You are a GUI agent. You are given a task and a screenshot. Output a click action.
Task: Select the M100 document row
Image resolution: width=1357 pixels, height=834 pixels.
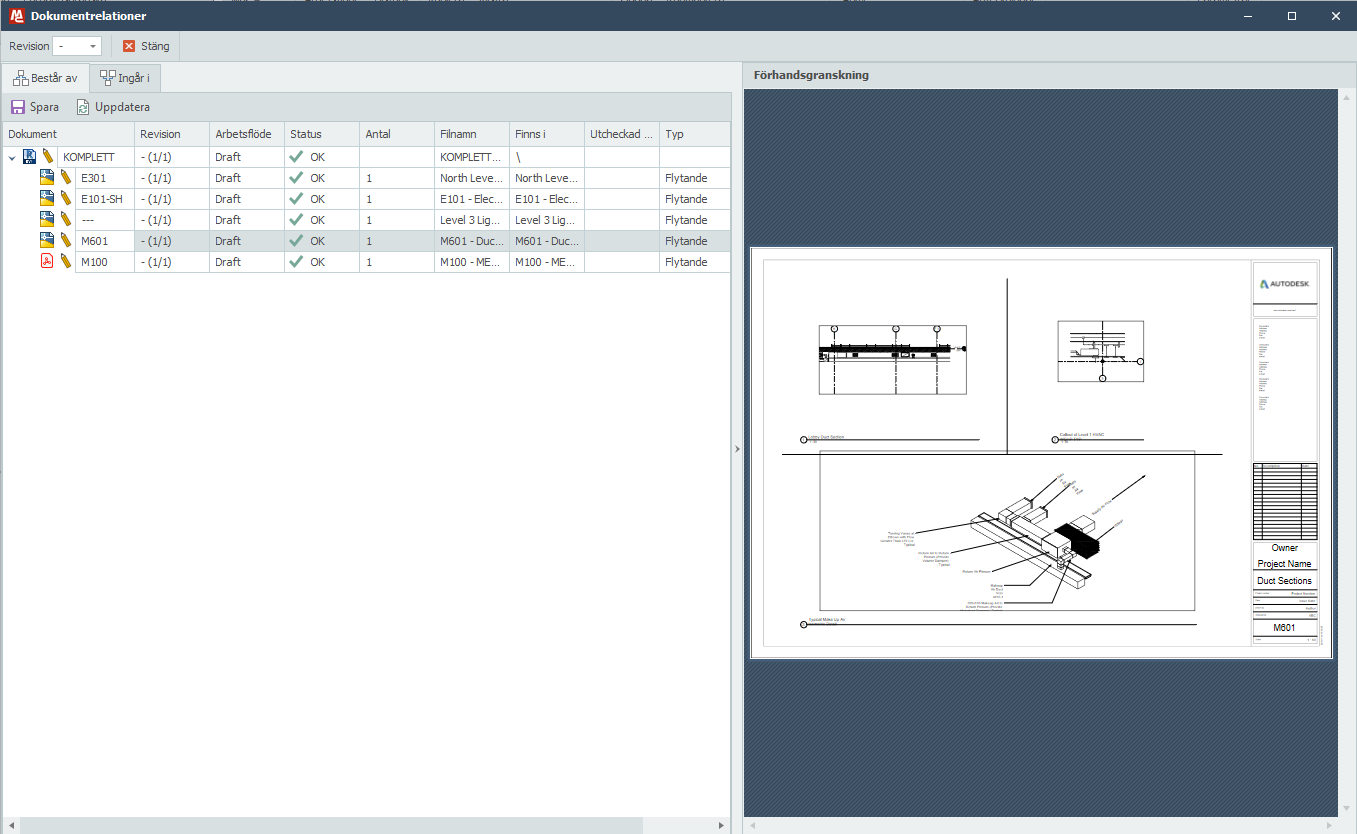[x=366, y=262]
